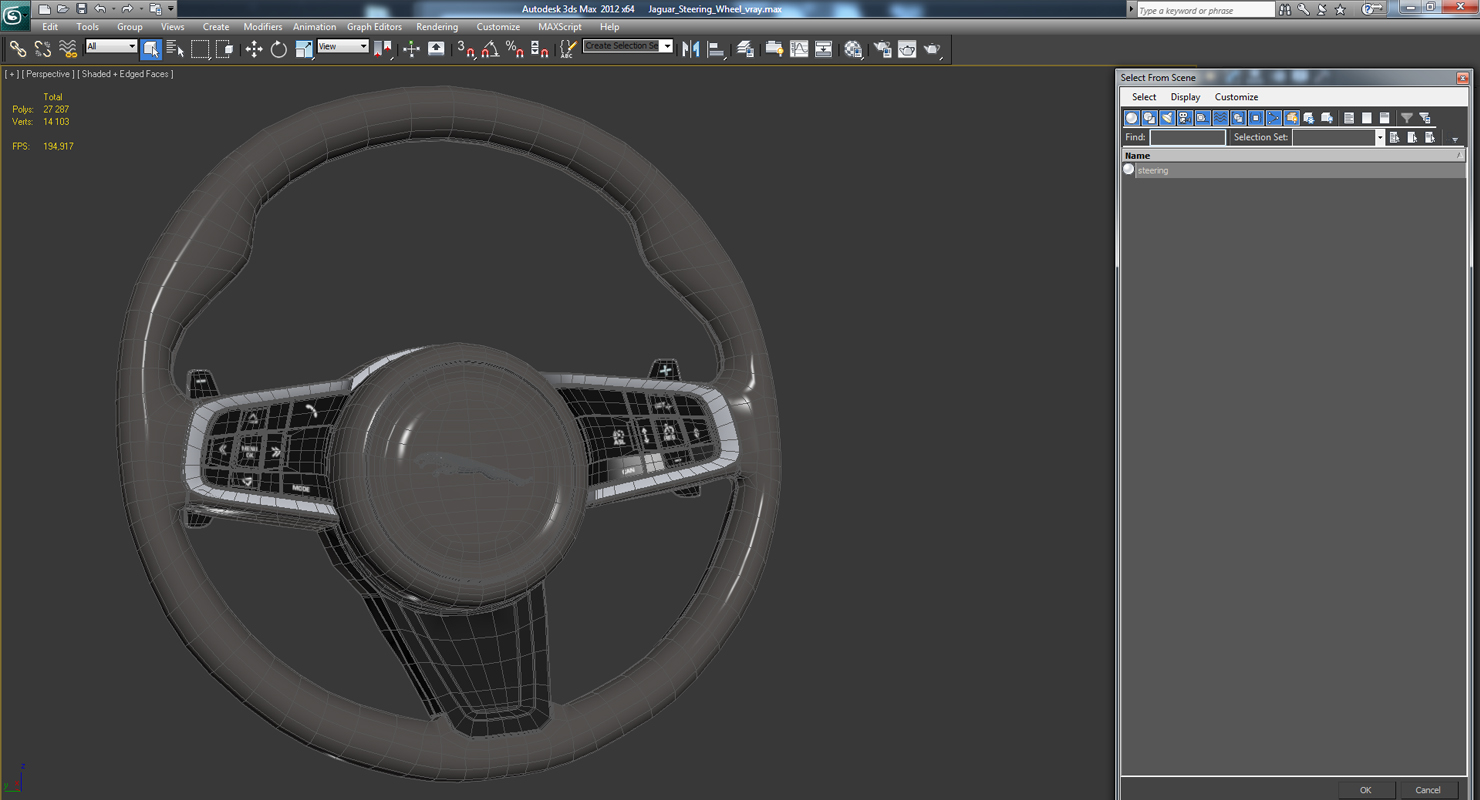The width and height of the screenshot is (1480, 800).
Task: Expand the Create Selection Set dropdown
Action: point(667,47)
